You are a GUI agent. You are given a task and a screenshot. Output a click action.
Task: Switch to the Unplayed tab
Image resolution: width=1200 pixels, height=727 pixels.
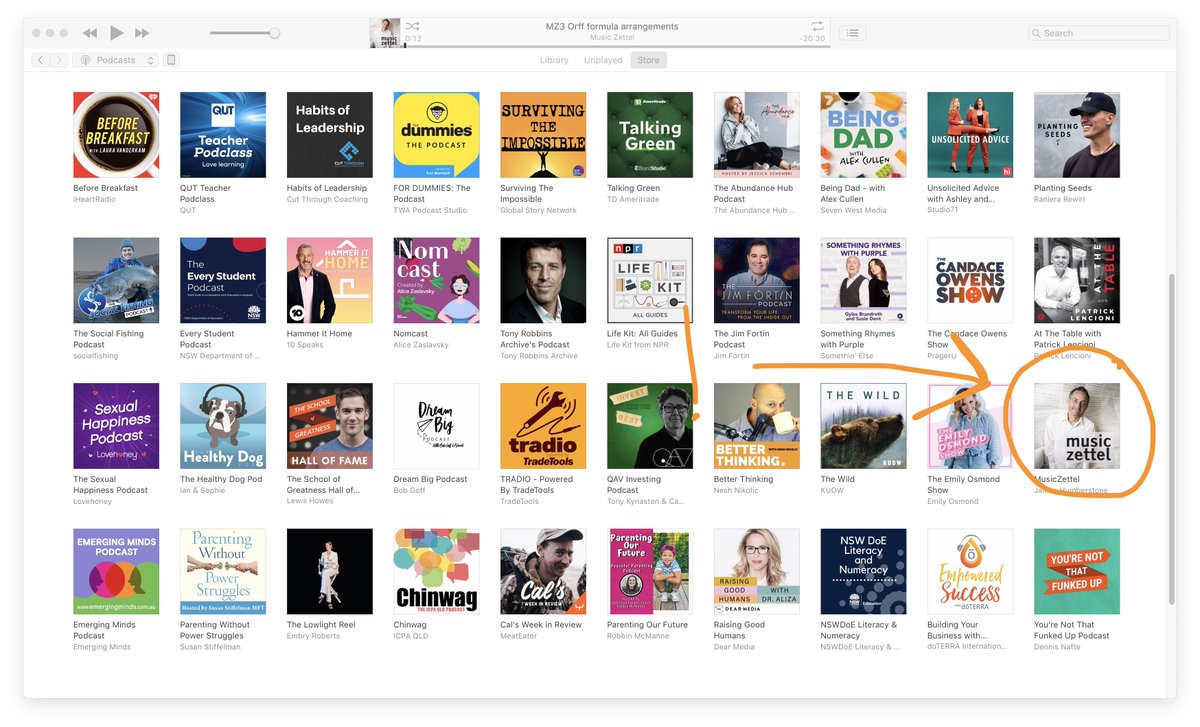[603, 60]
